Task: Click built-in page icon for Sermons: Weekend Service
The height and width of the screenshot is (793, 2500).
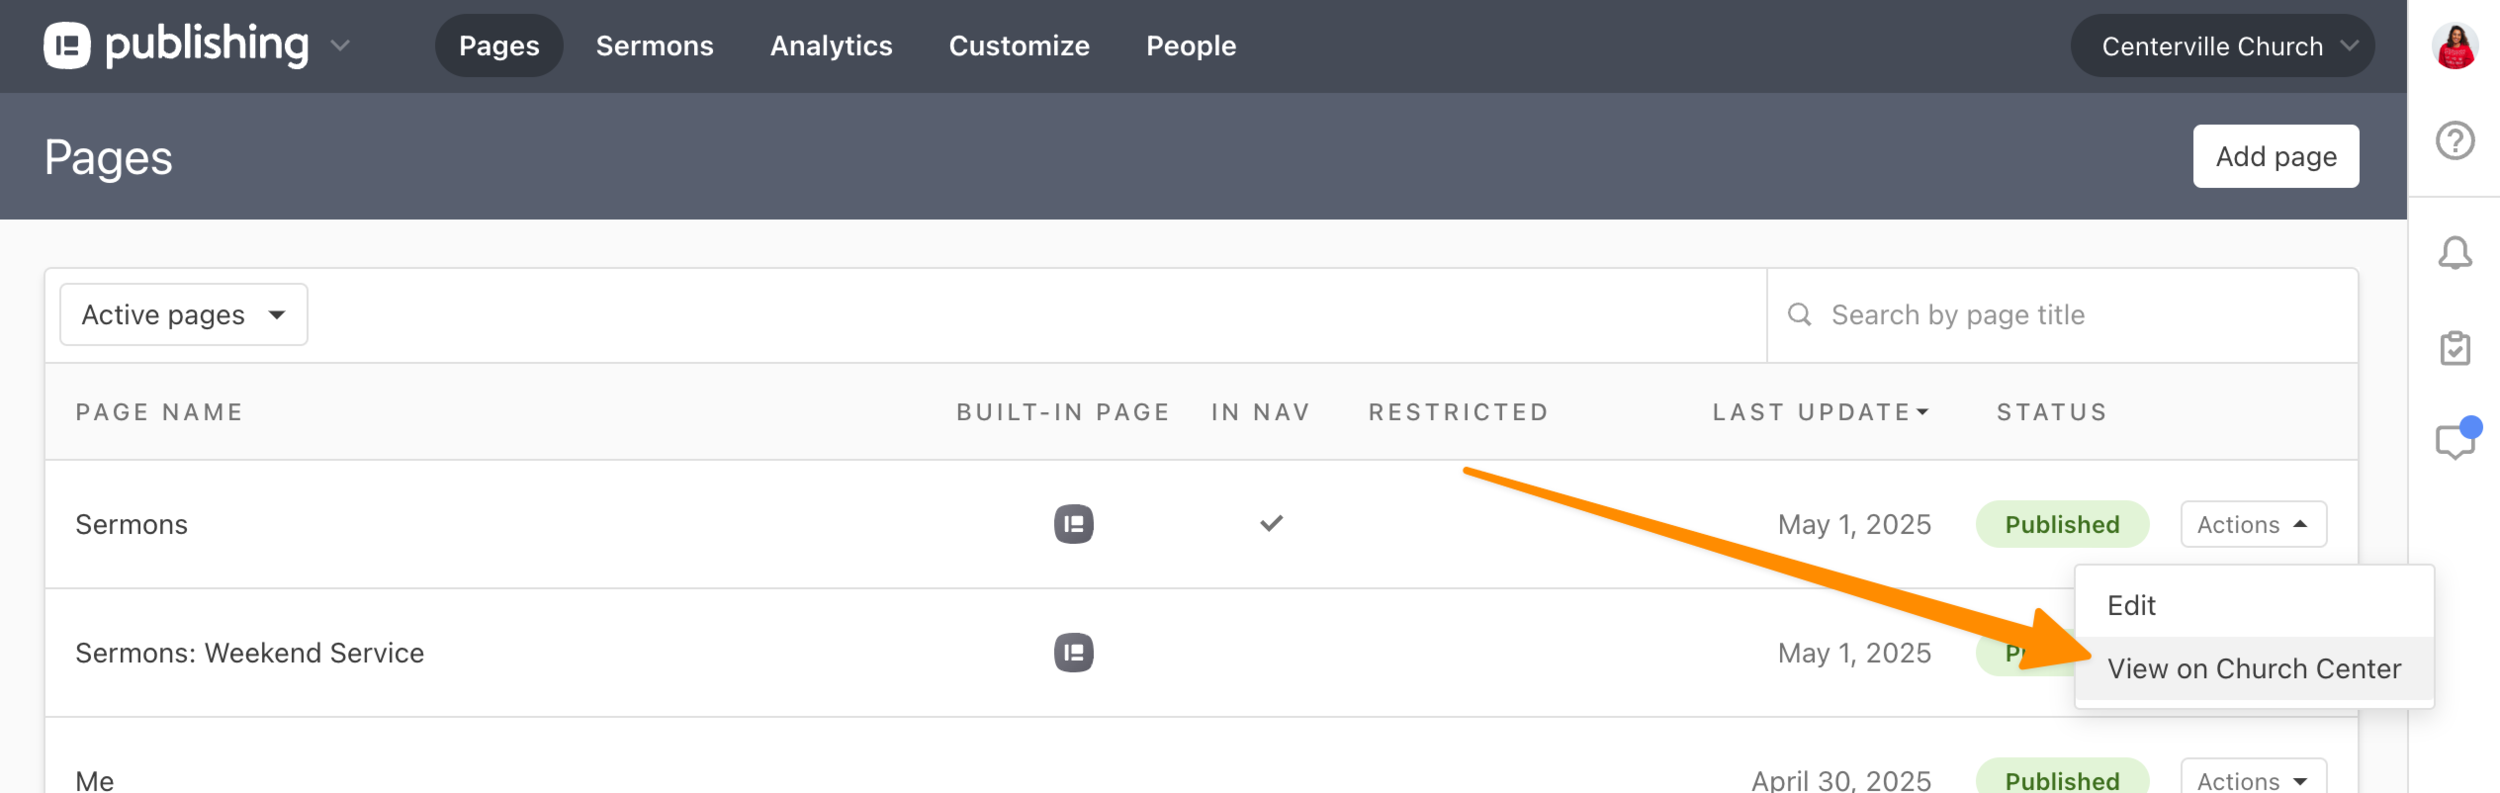Action: [x=1073, y=653]
